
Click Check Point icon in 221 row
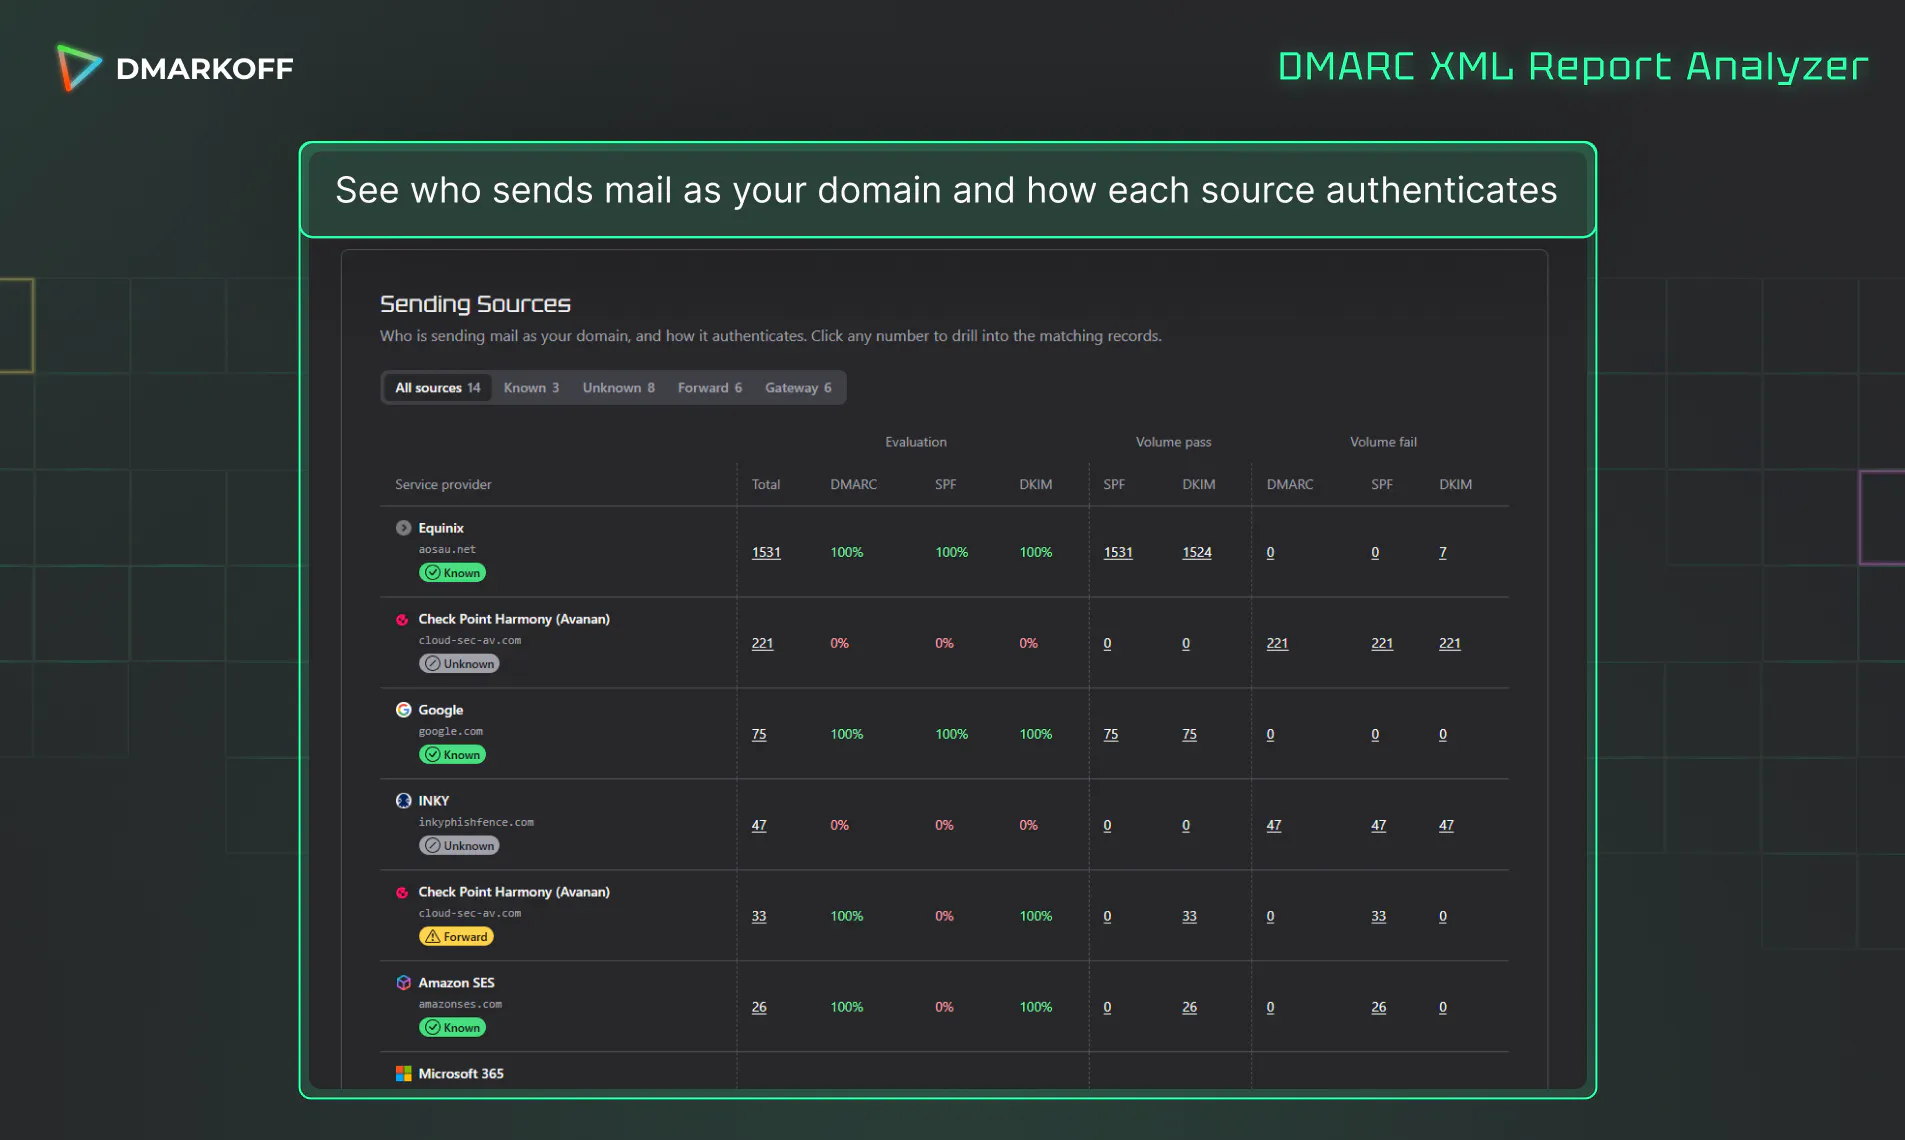pos(402,620)
